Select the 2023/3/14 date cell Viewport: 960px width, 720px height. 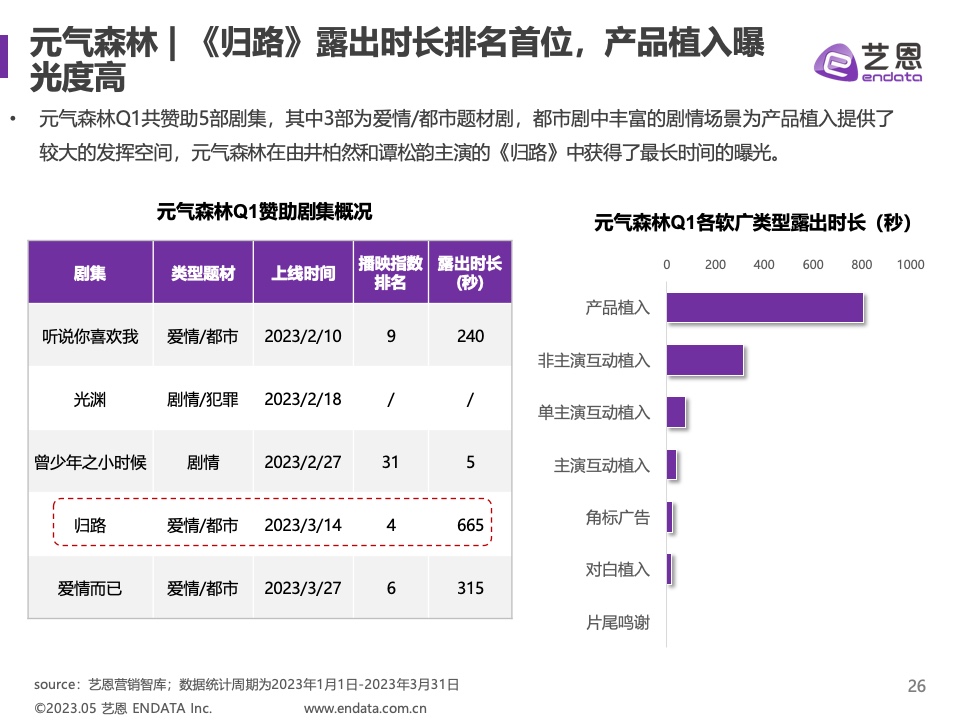tap(303, 525)
